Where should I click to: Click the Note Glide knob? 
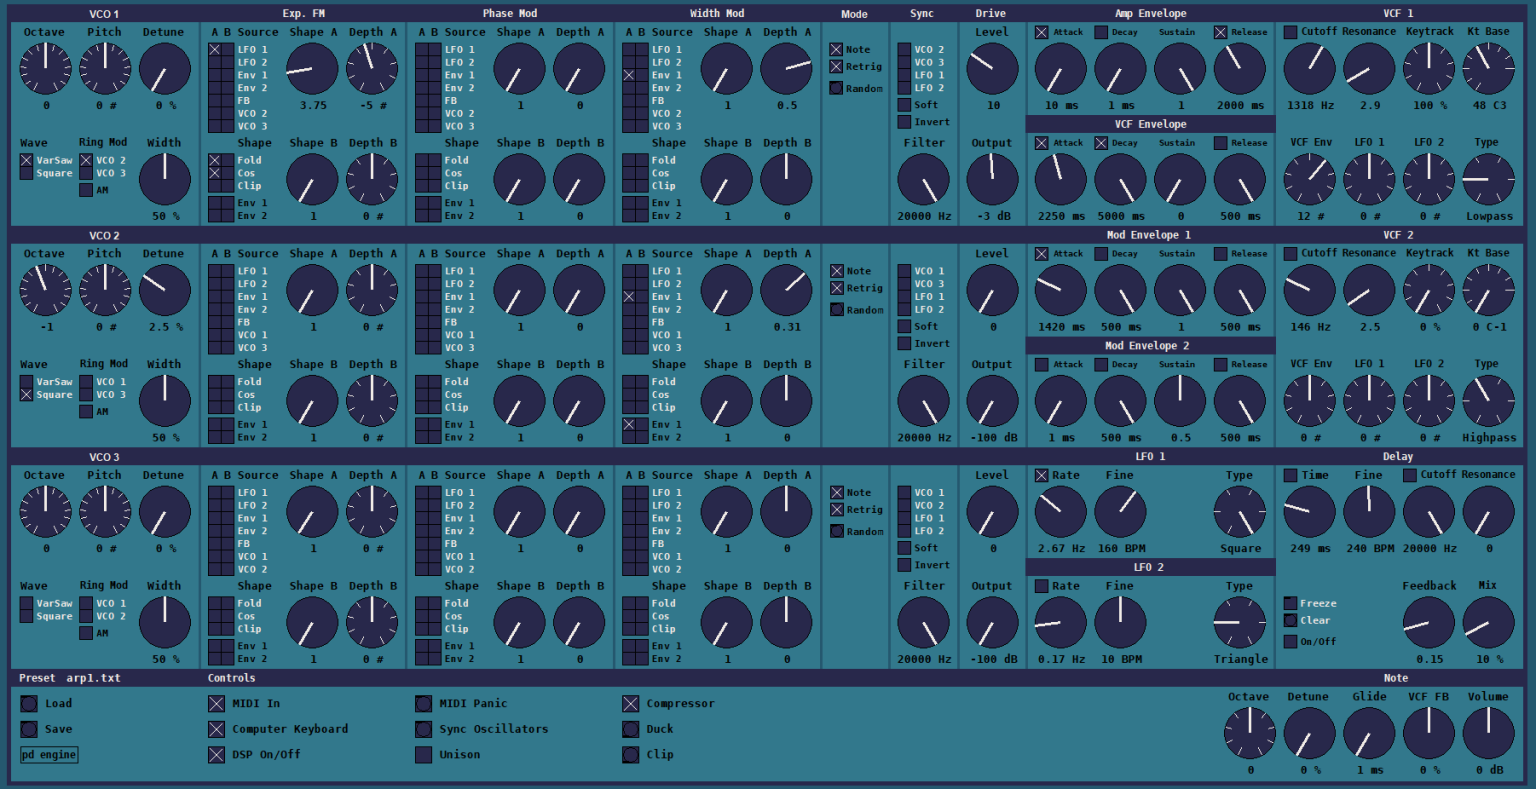[x=1369, y=733]
